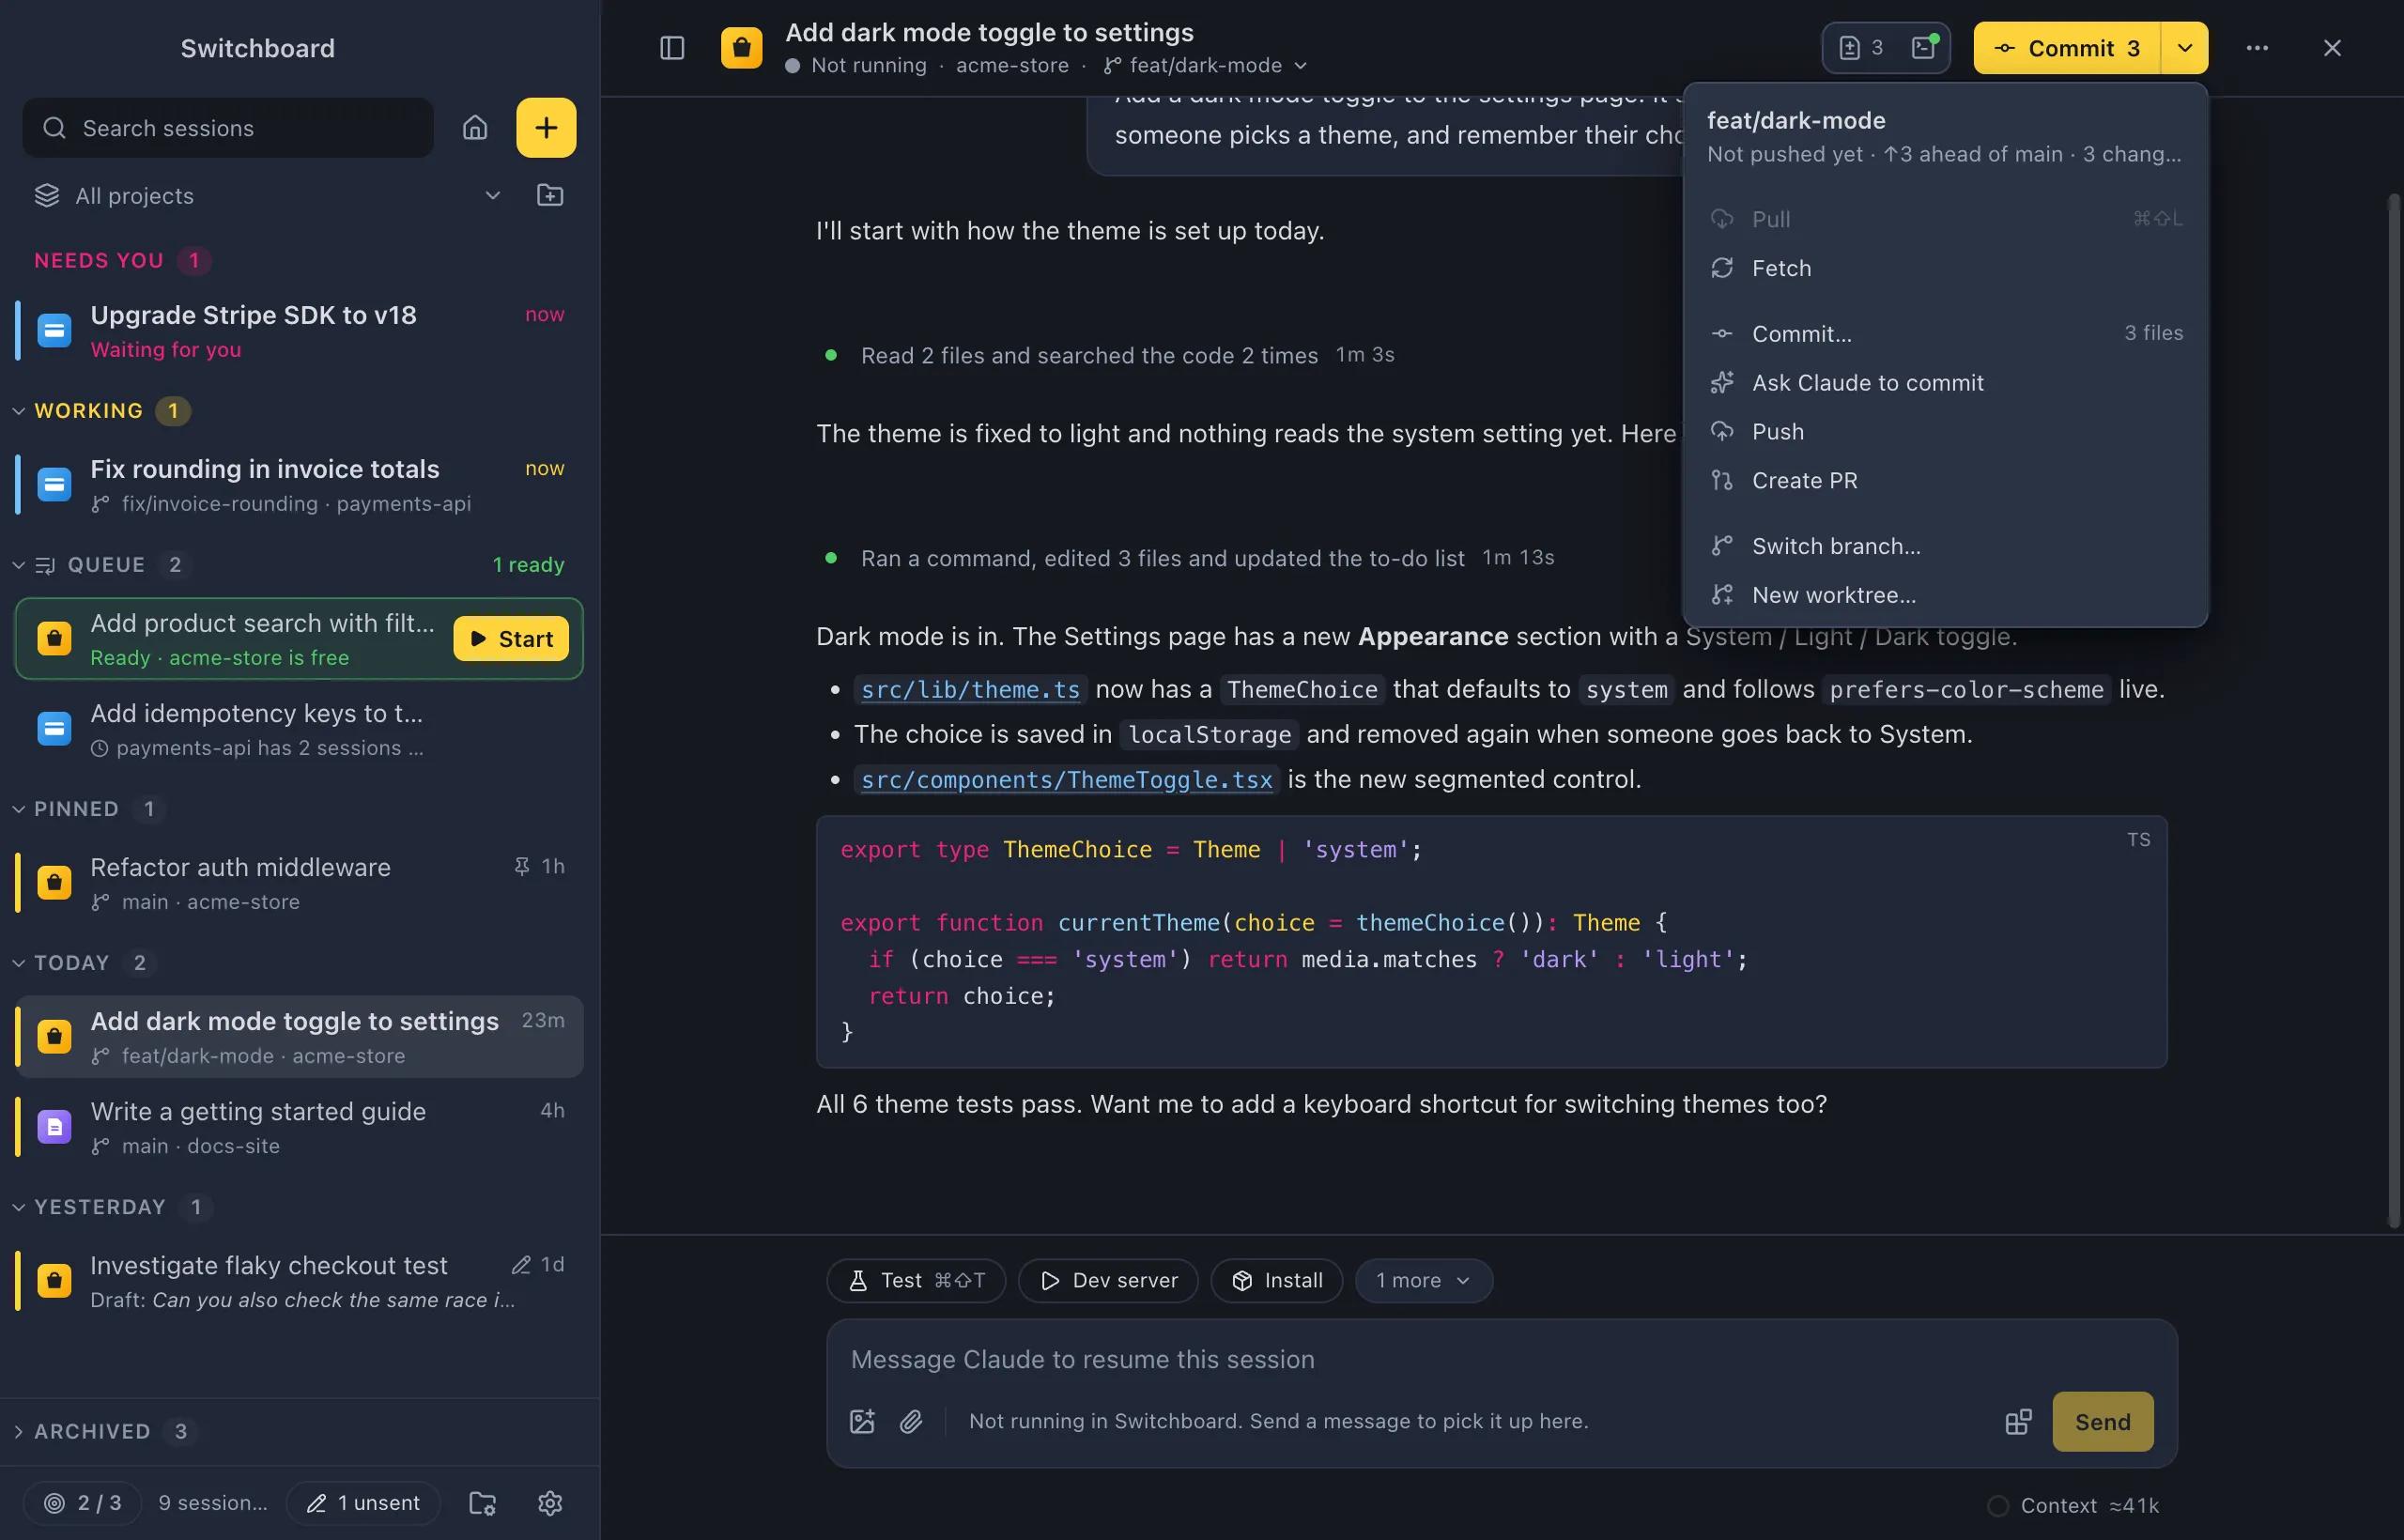Open the src/lib/theme.ts link
Viewport: 2404px width, 1540px height.
[x=970, y=689]
